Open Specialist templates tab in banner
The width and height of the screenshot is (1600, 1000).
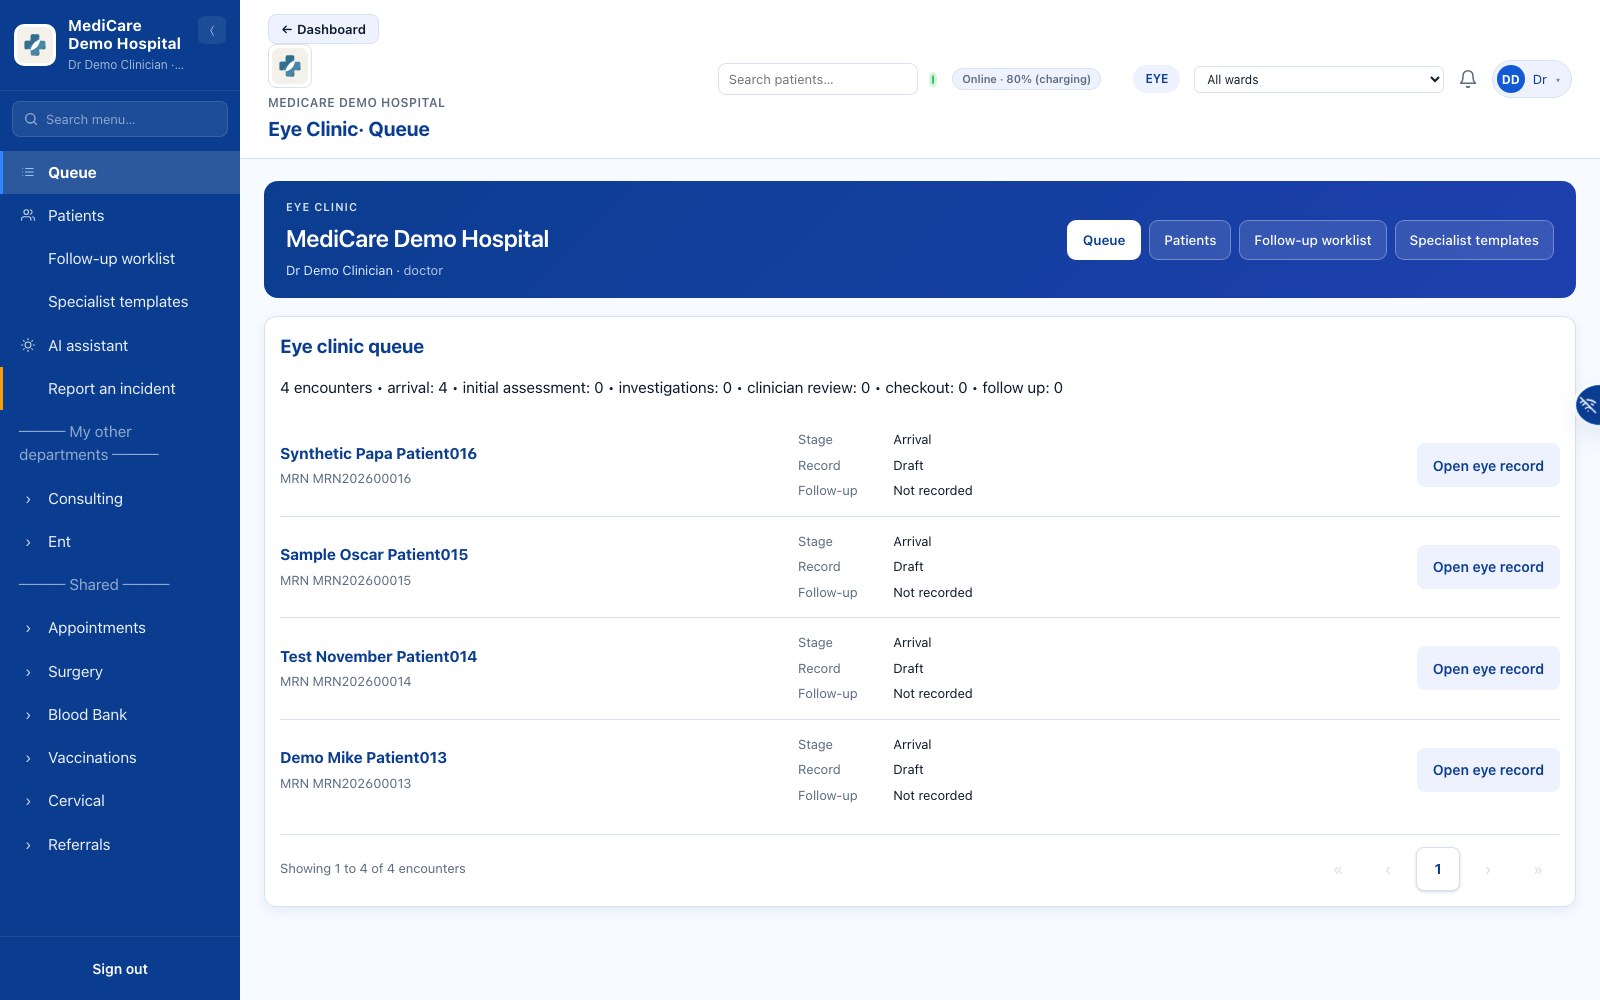tap(1474, 240)
